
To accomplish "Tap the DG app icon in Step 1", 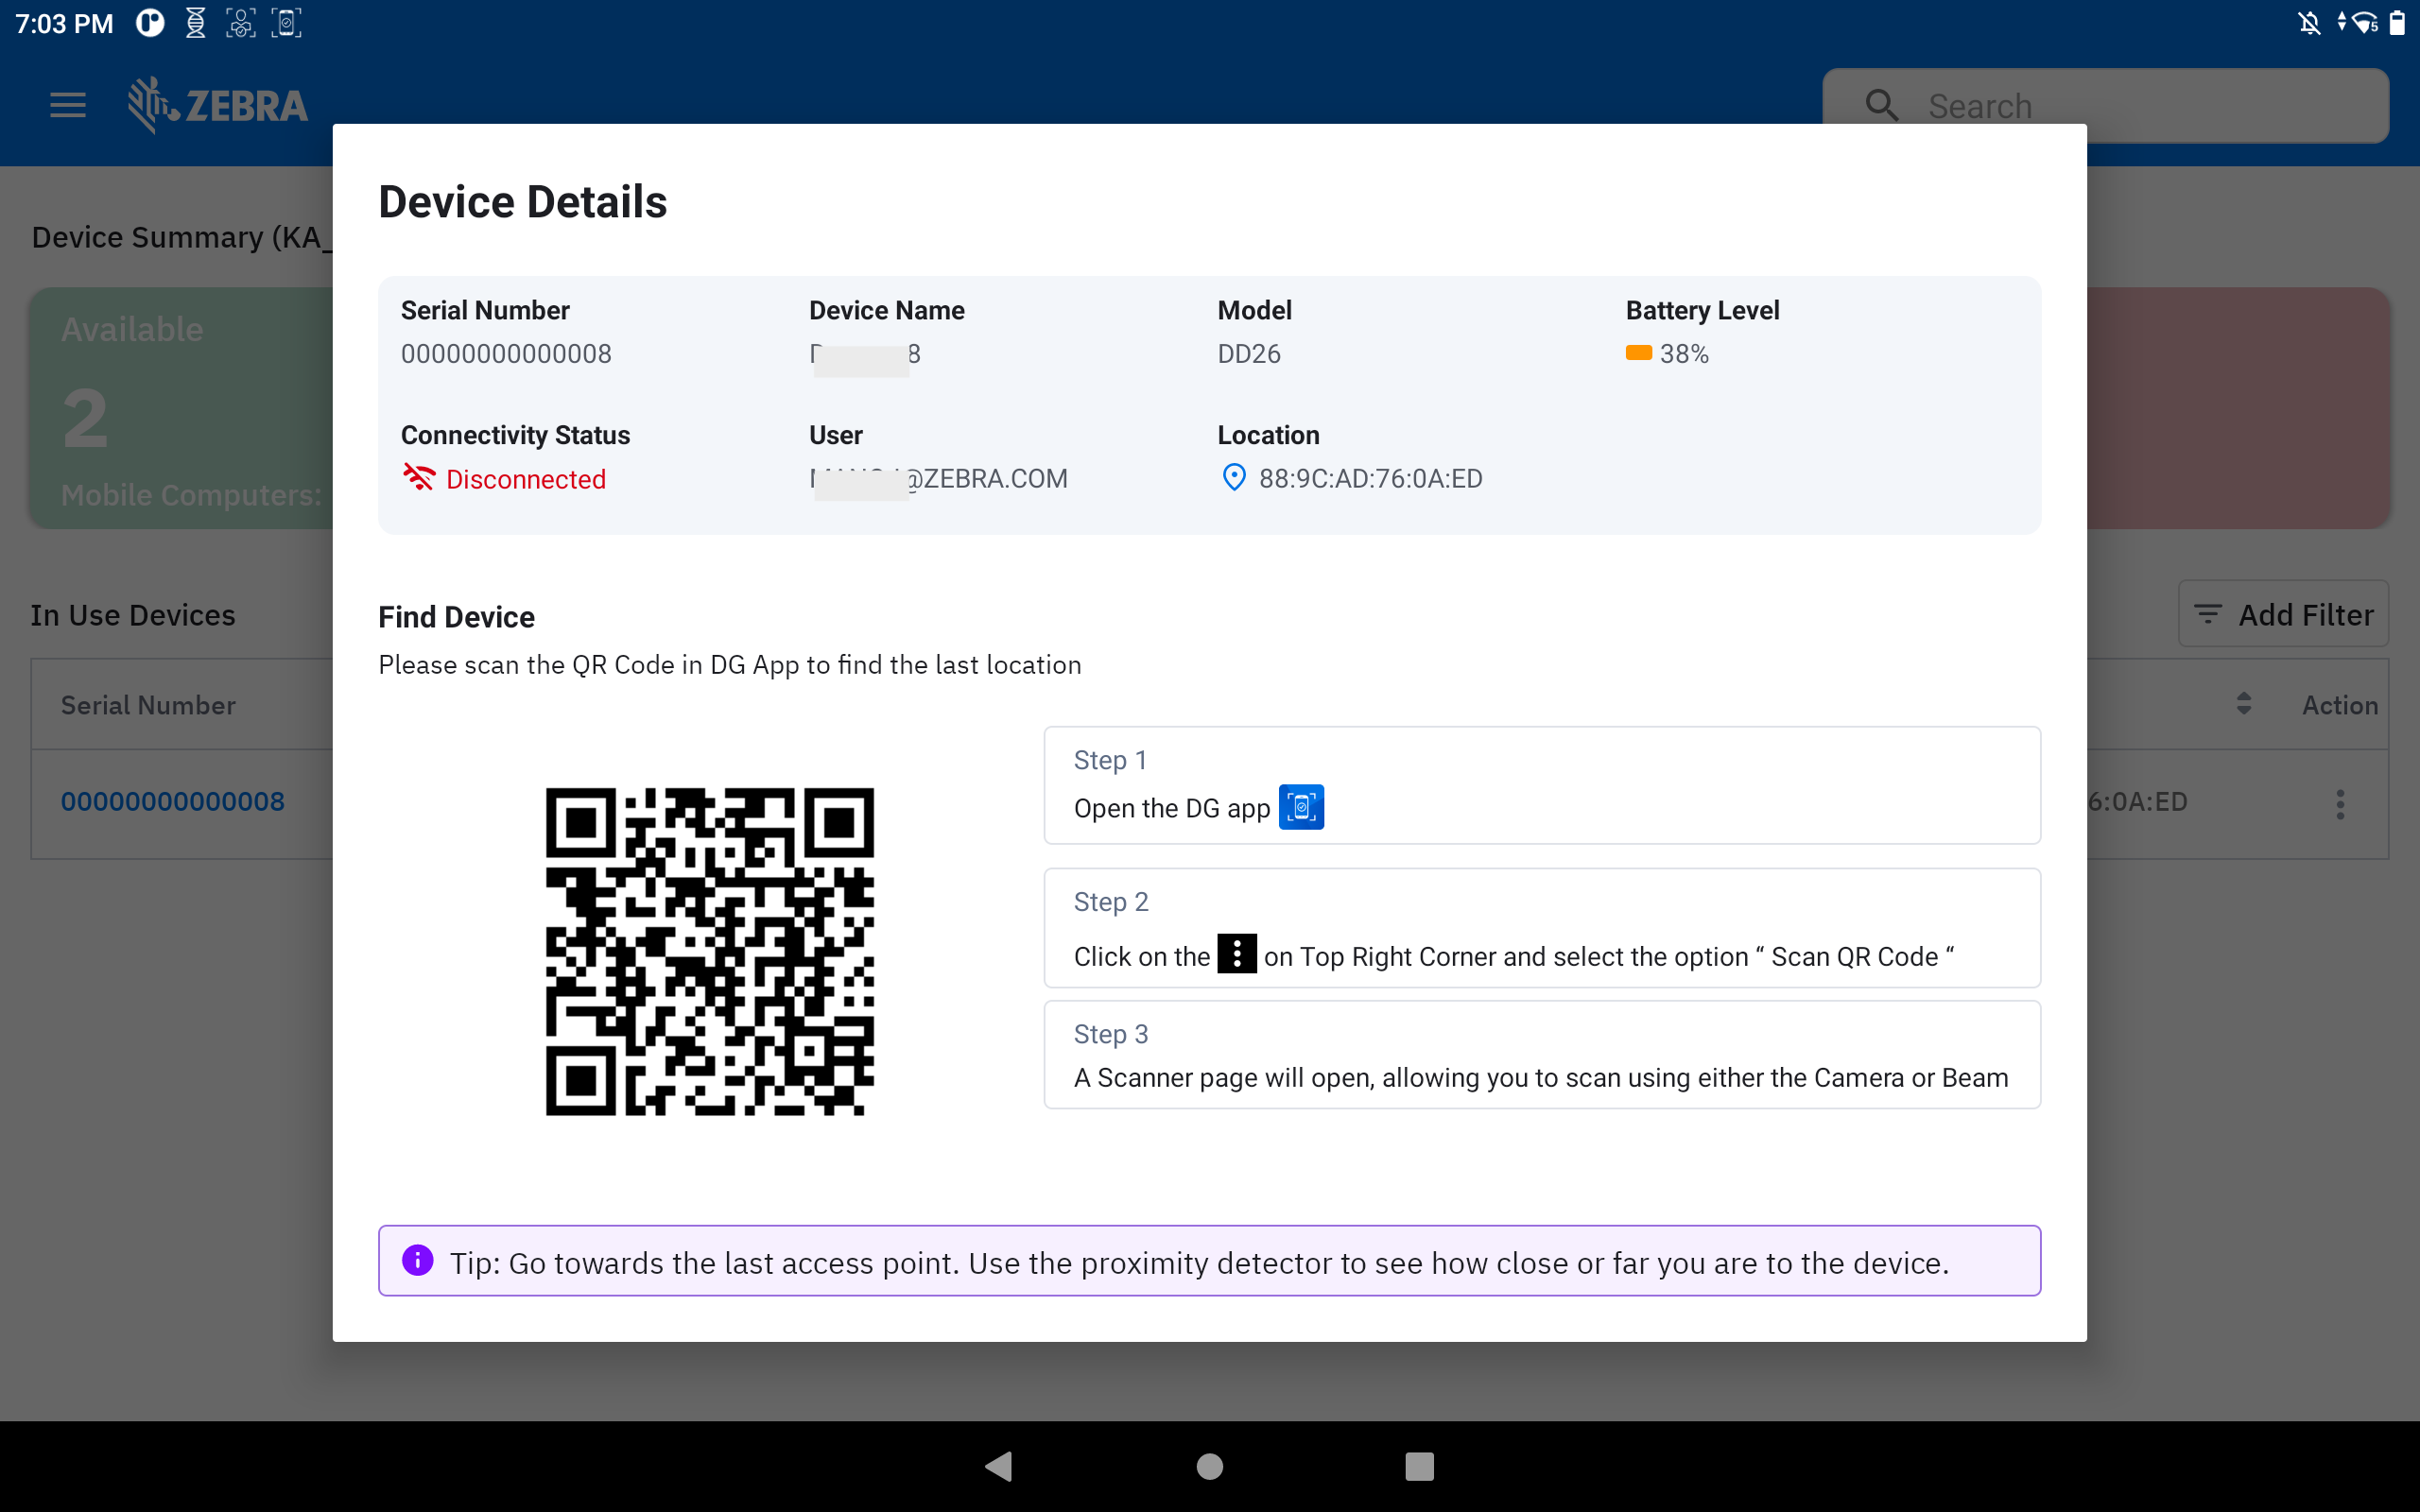I will point(1301,807).
